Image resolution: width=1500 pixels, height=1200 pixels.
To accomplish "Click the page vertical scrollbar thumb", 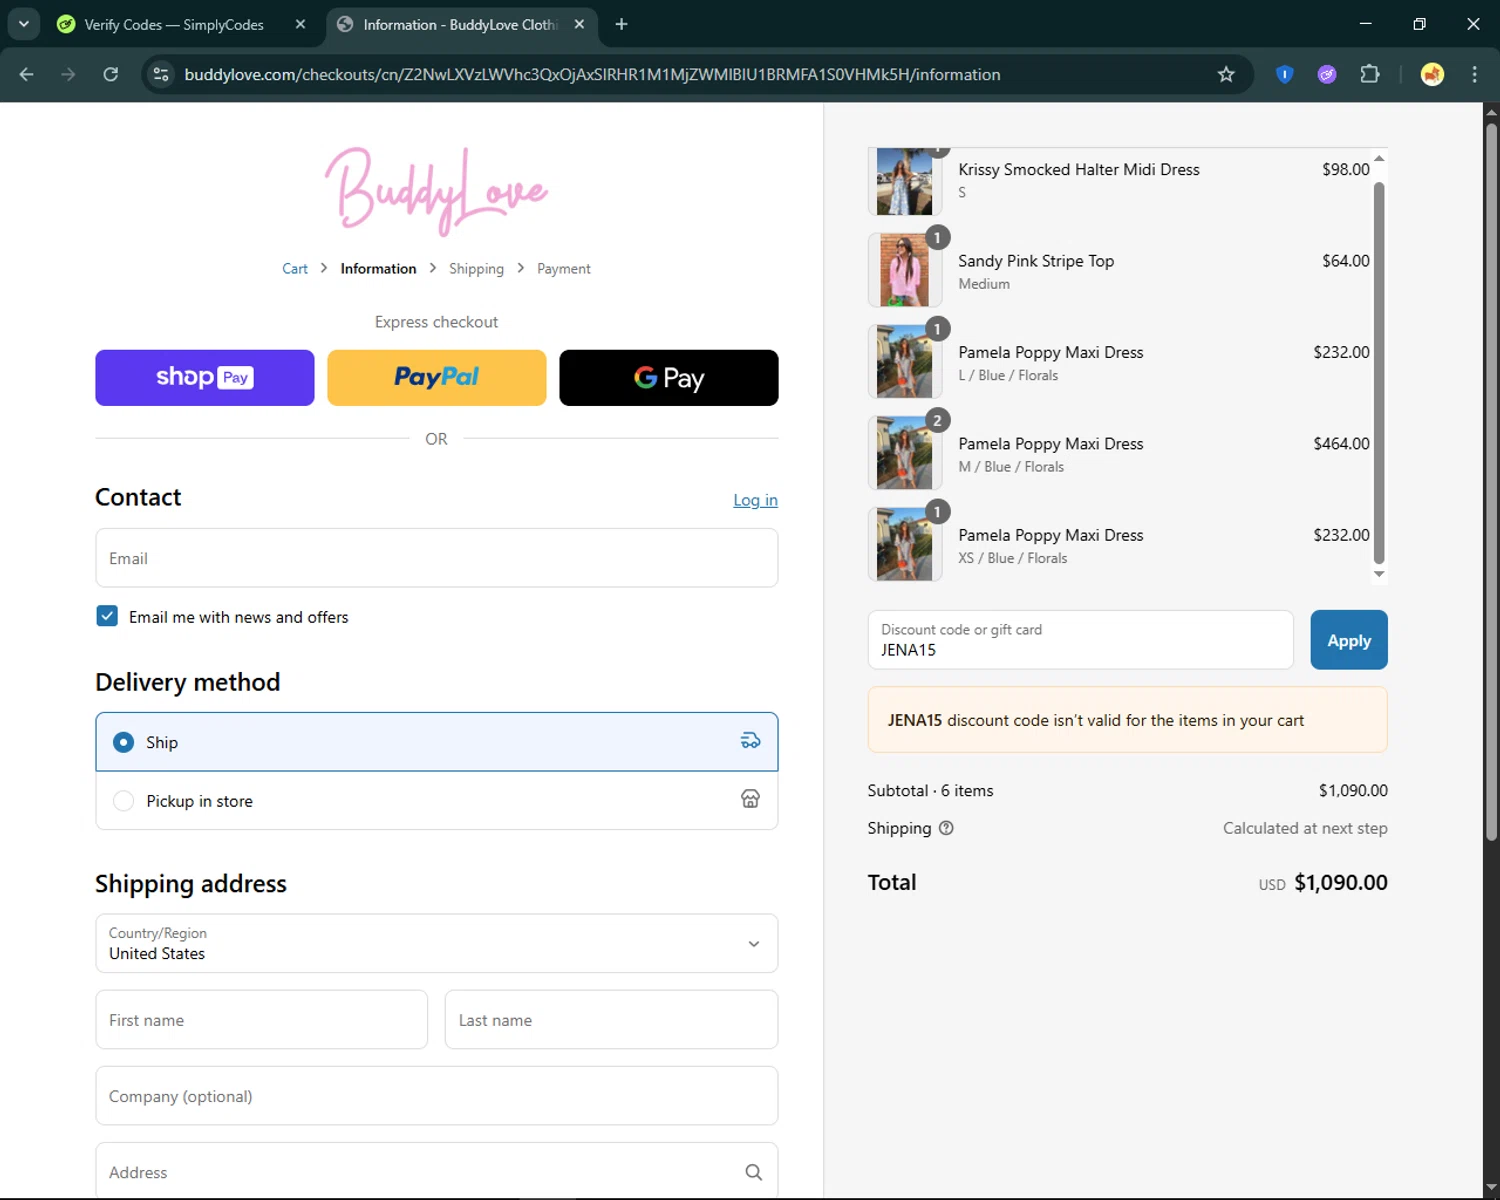I will (x=1491, y=480).
